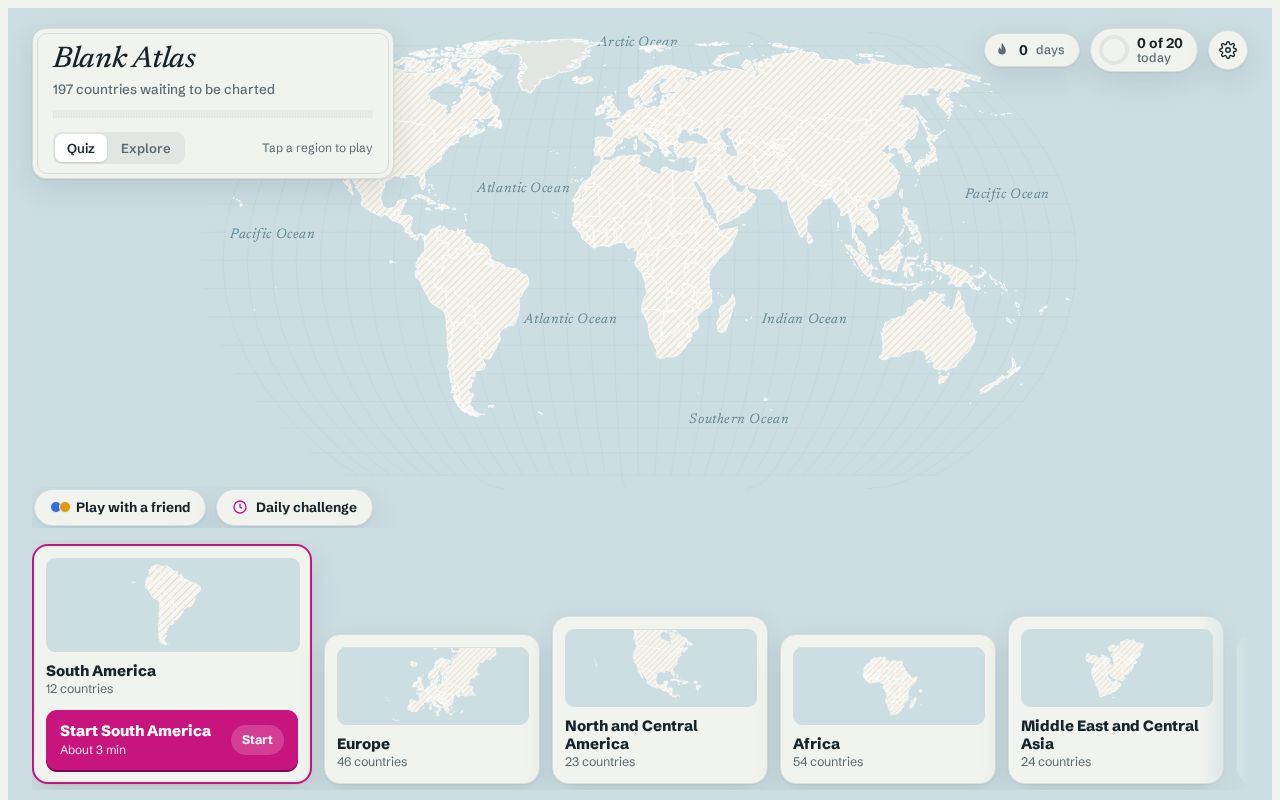Click the 'Tap a region to play' hint
1280x800 pixels.
coord(317,148)
